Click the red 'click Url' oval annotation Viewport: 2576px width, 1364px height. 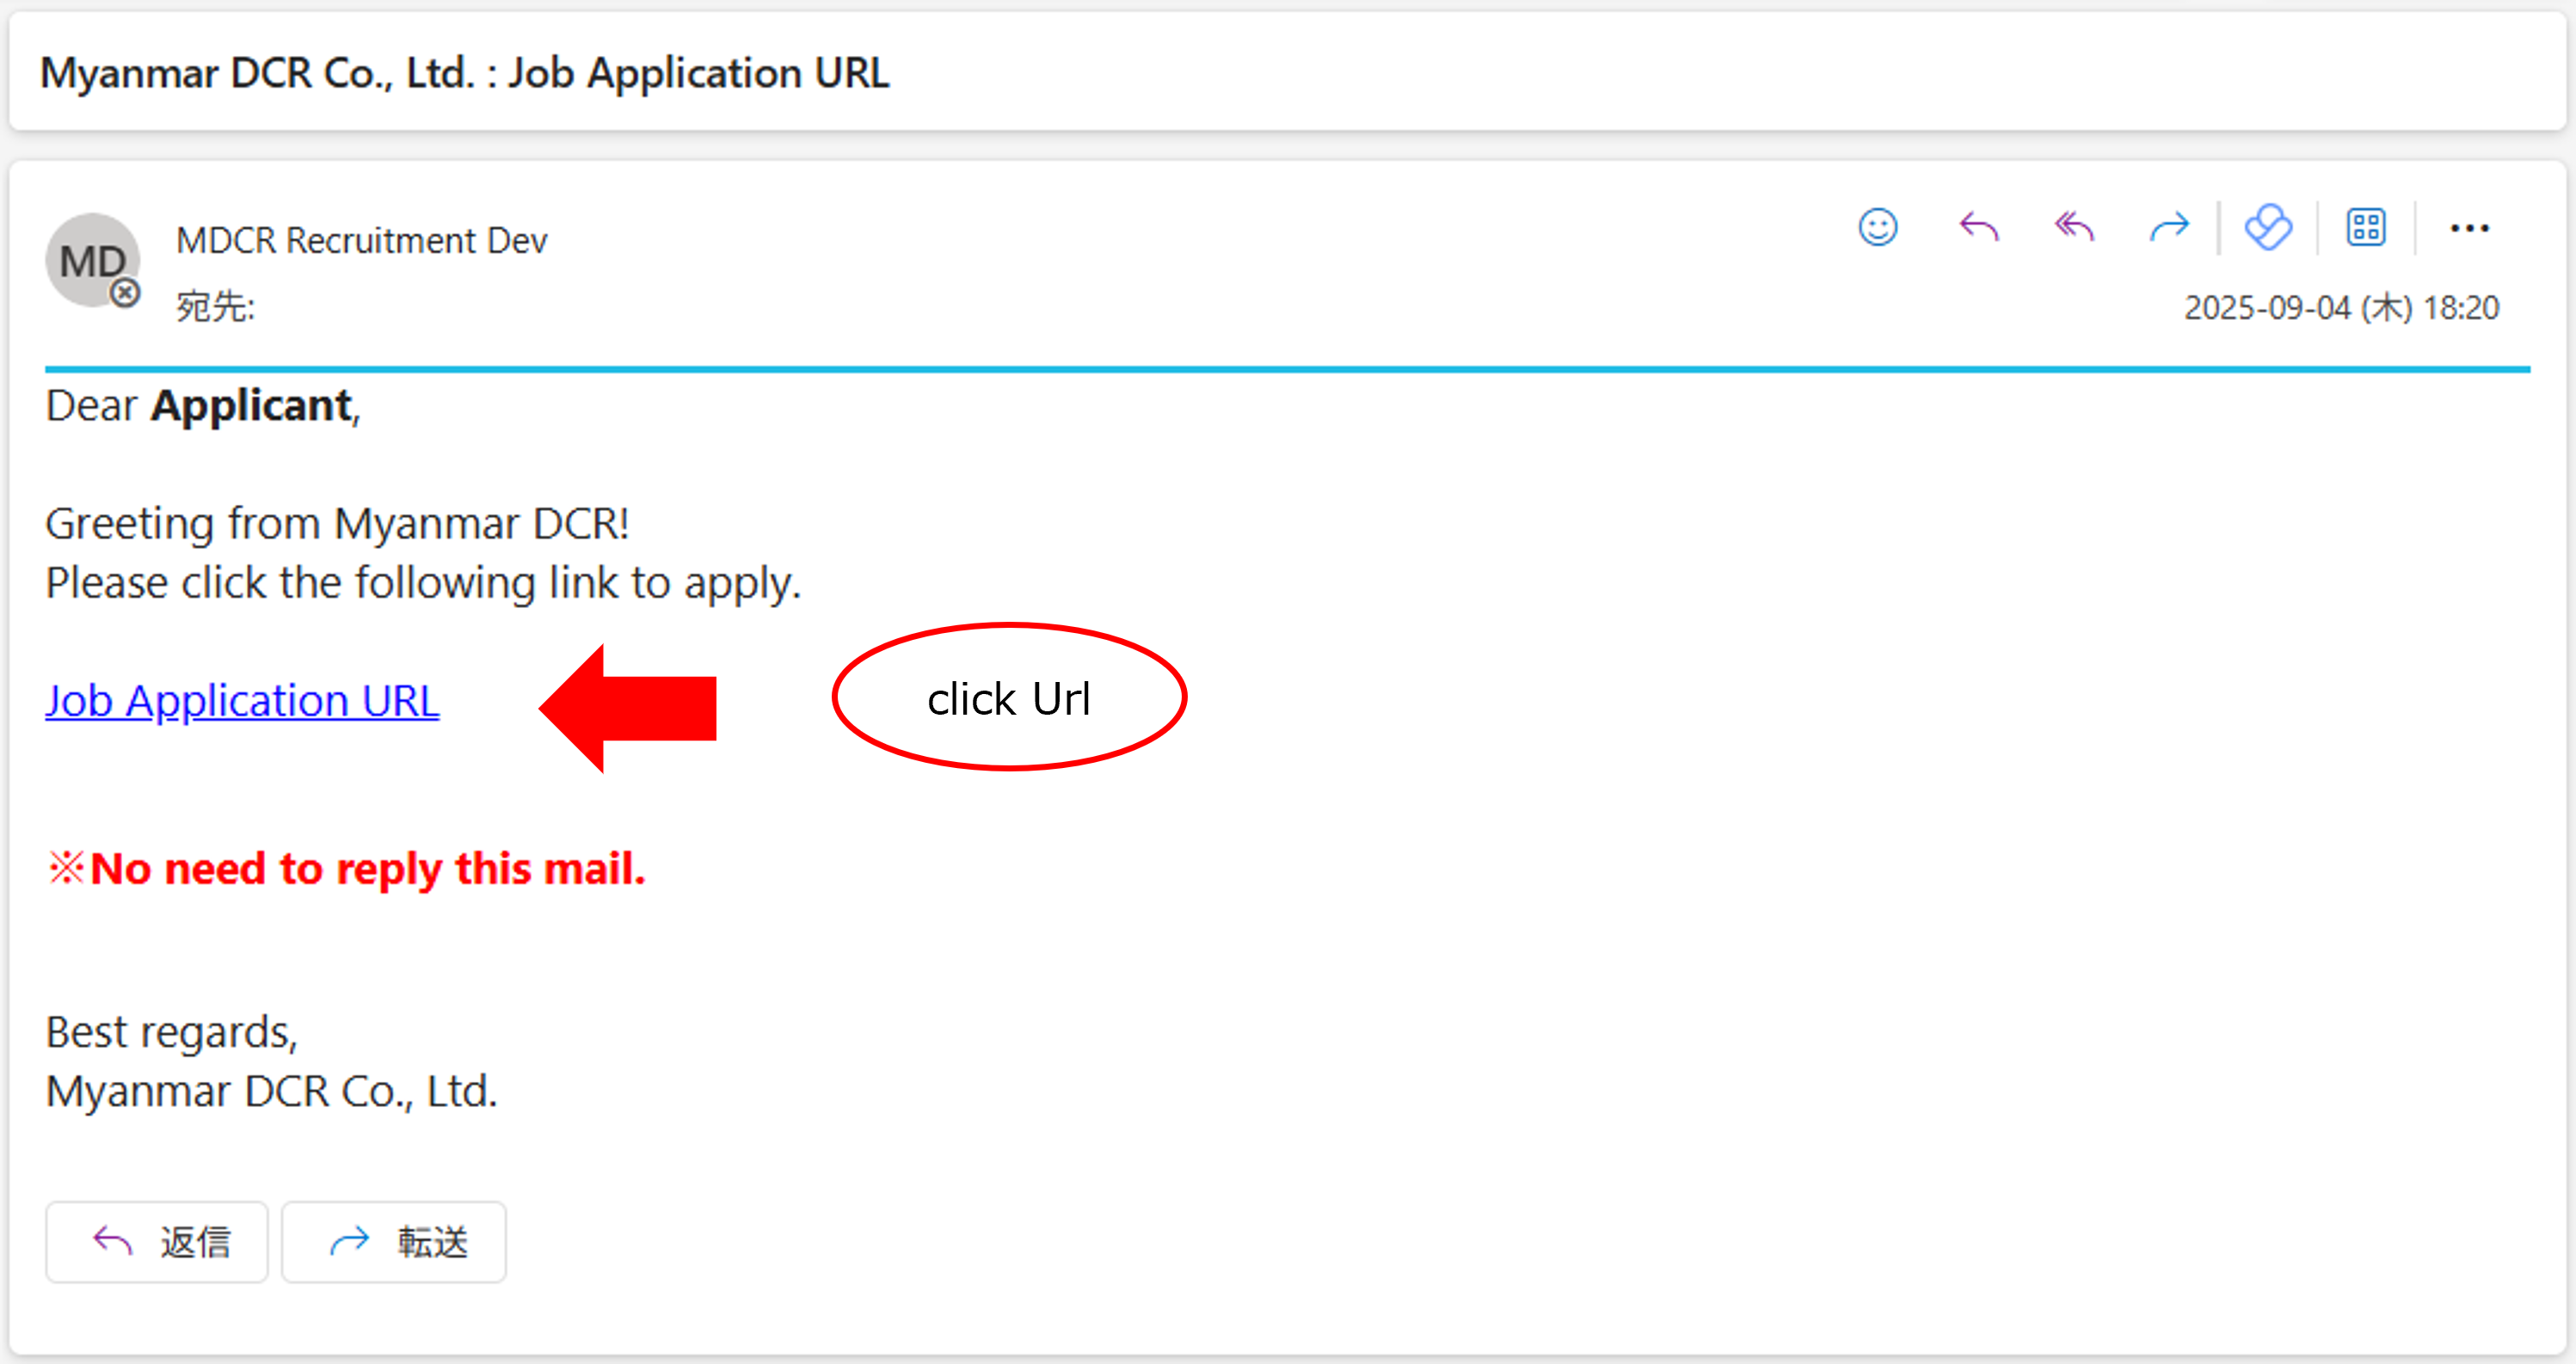point(1008,698)
